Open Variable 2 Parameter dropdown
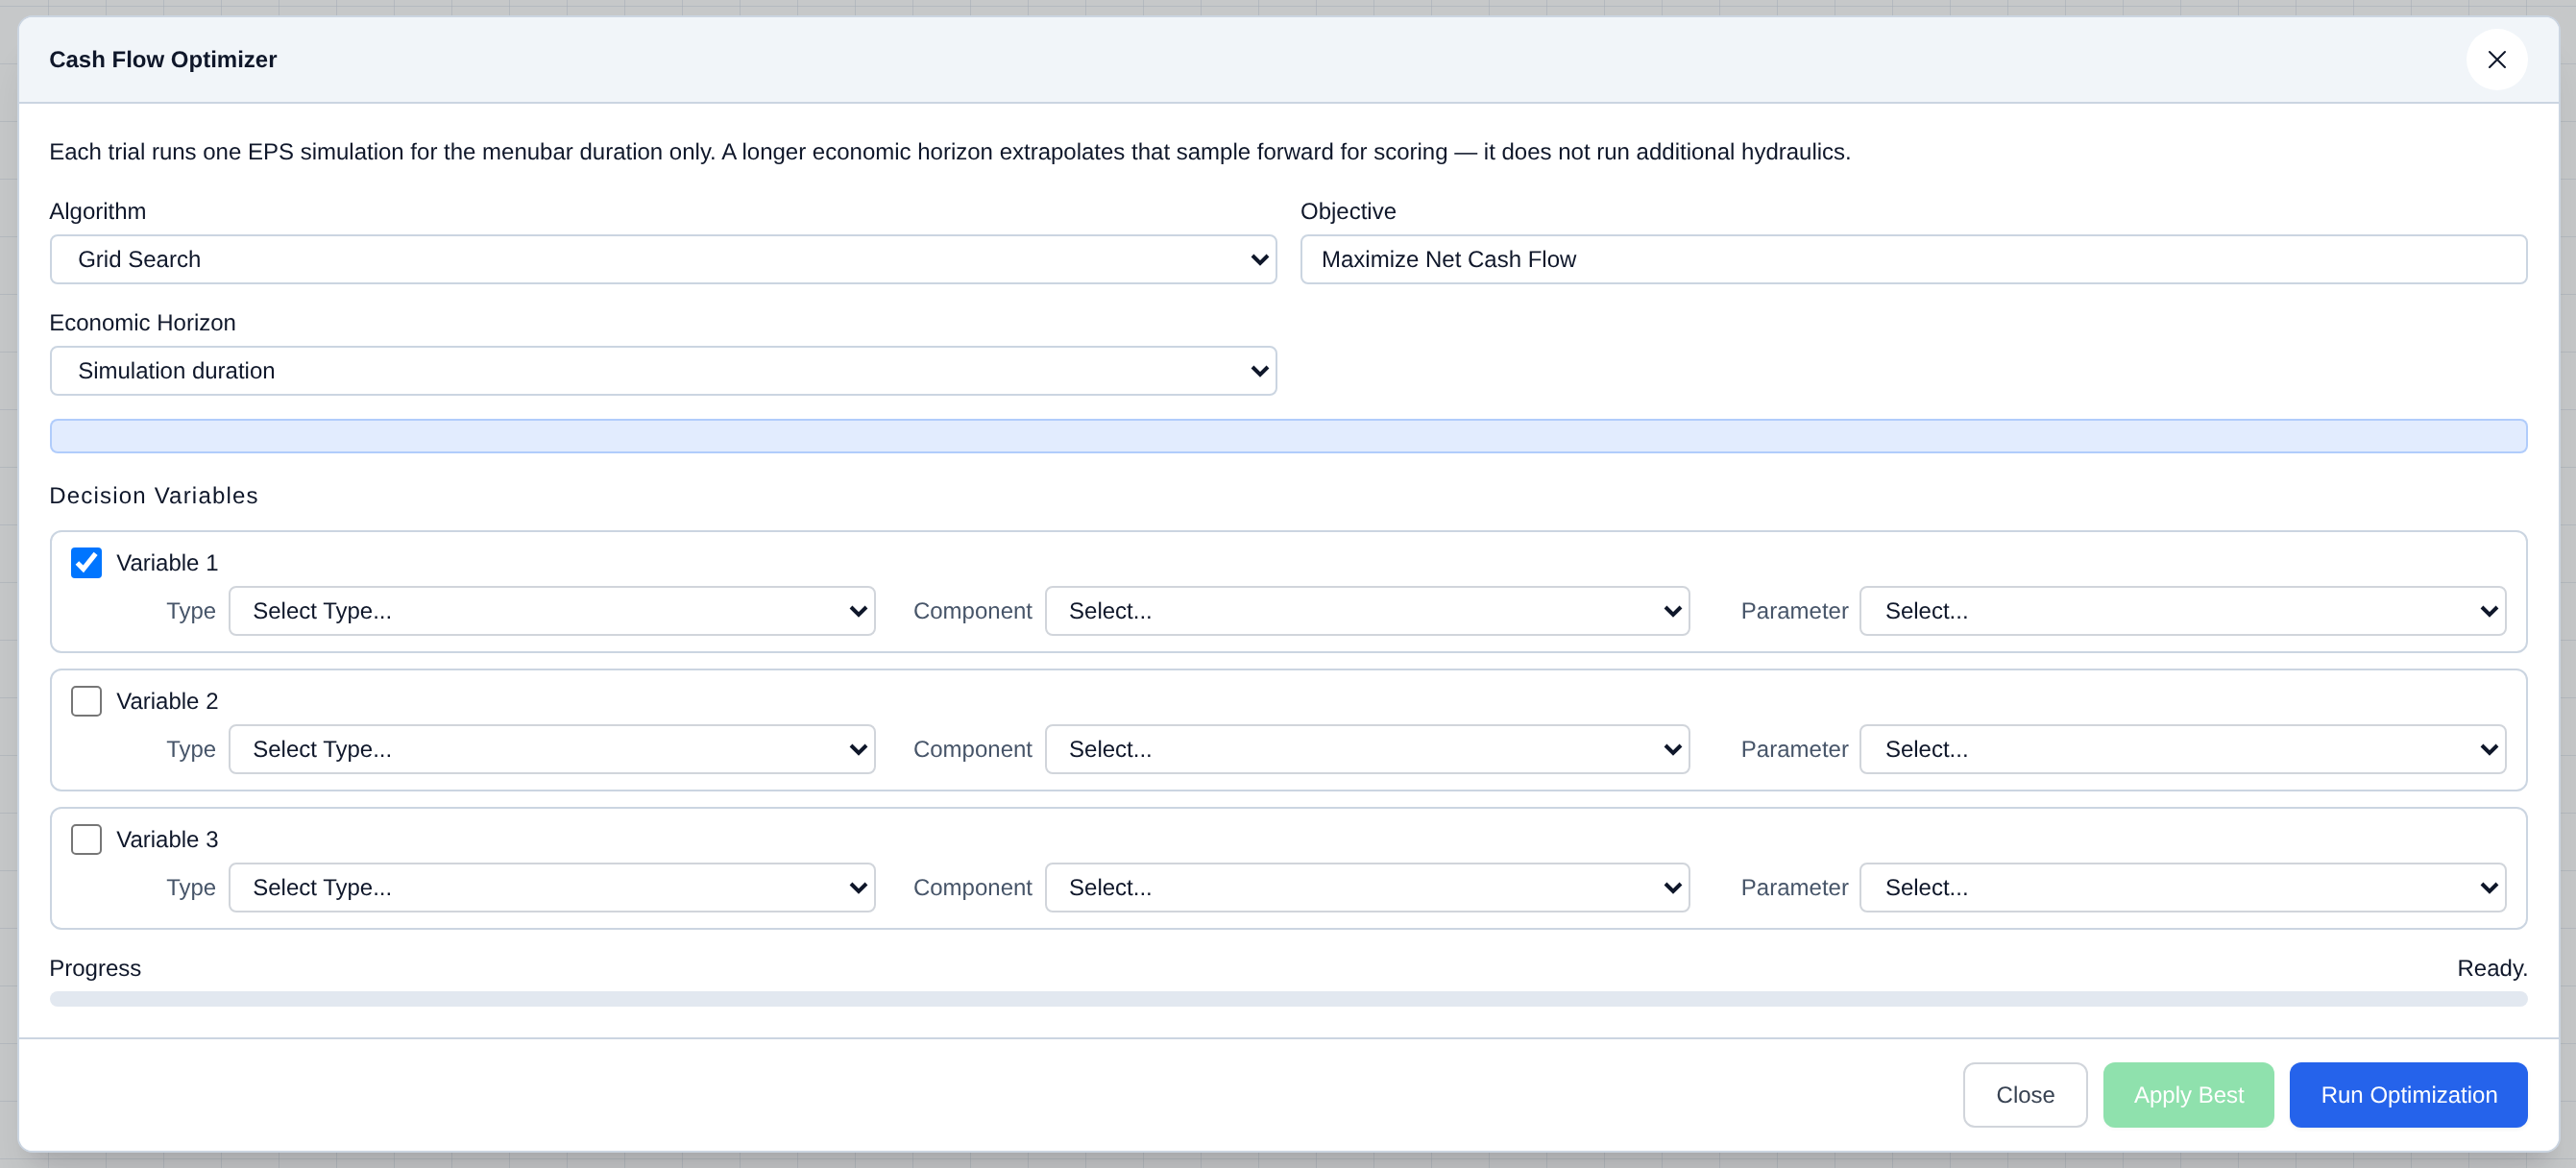This screenshot has width=2576, height=1168. [2182, 748]
